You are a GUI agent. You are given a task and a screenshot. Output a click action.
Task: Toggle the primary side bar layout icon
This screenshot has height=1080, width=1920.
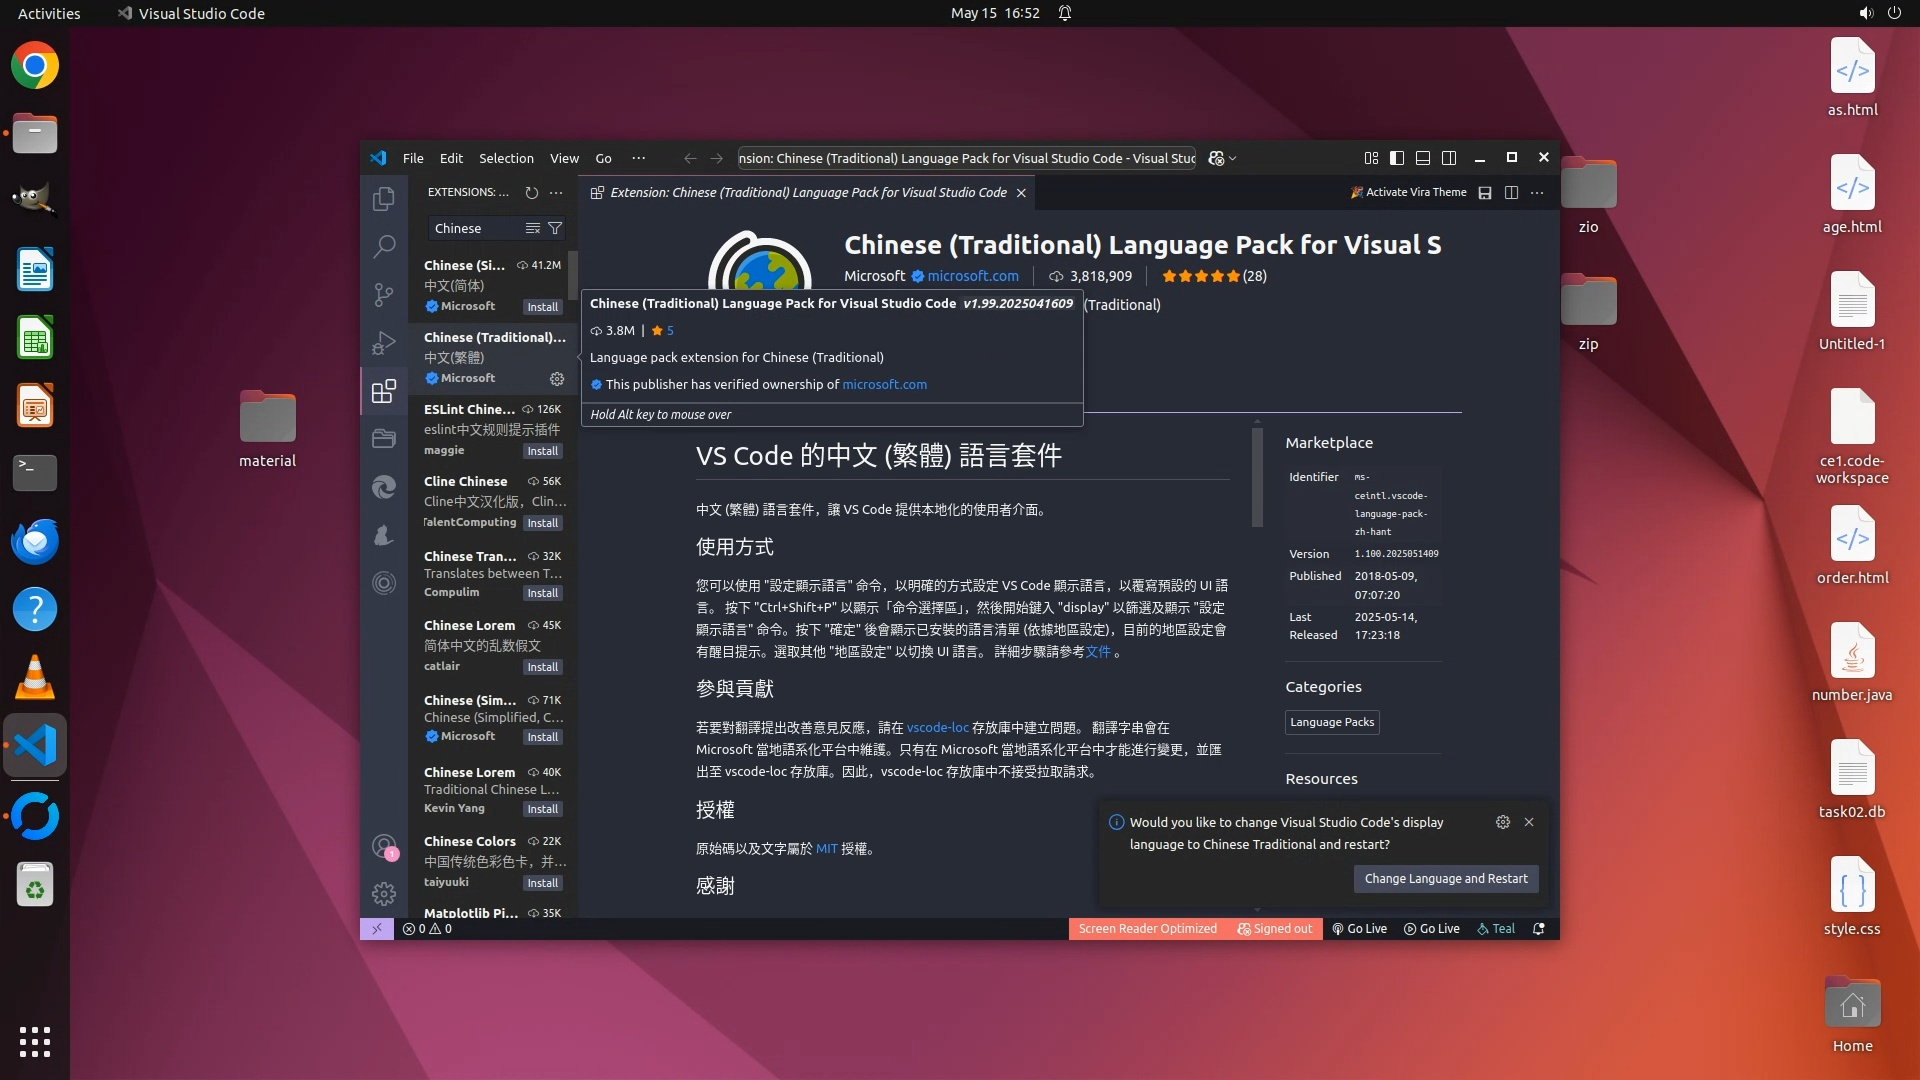pos(1397,158)
